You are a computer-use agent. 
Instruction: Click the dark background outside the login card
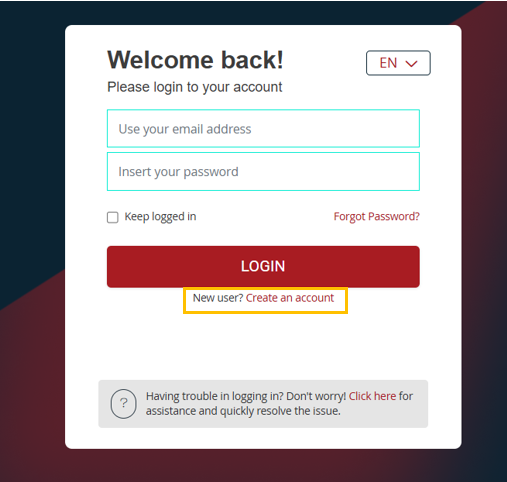coord(32,133)
